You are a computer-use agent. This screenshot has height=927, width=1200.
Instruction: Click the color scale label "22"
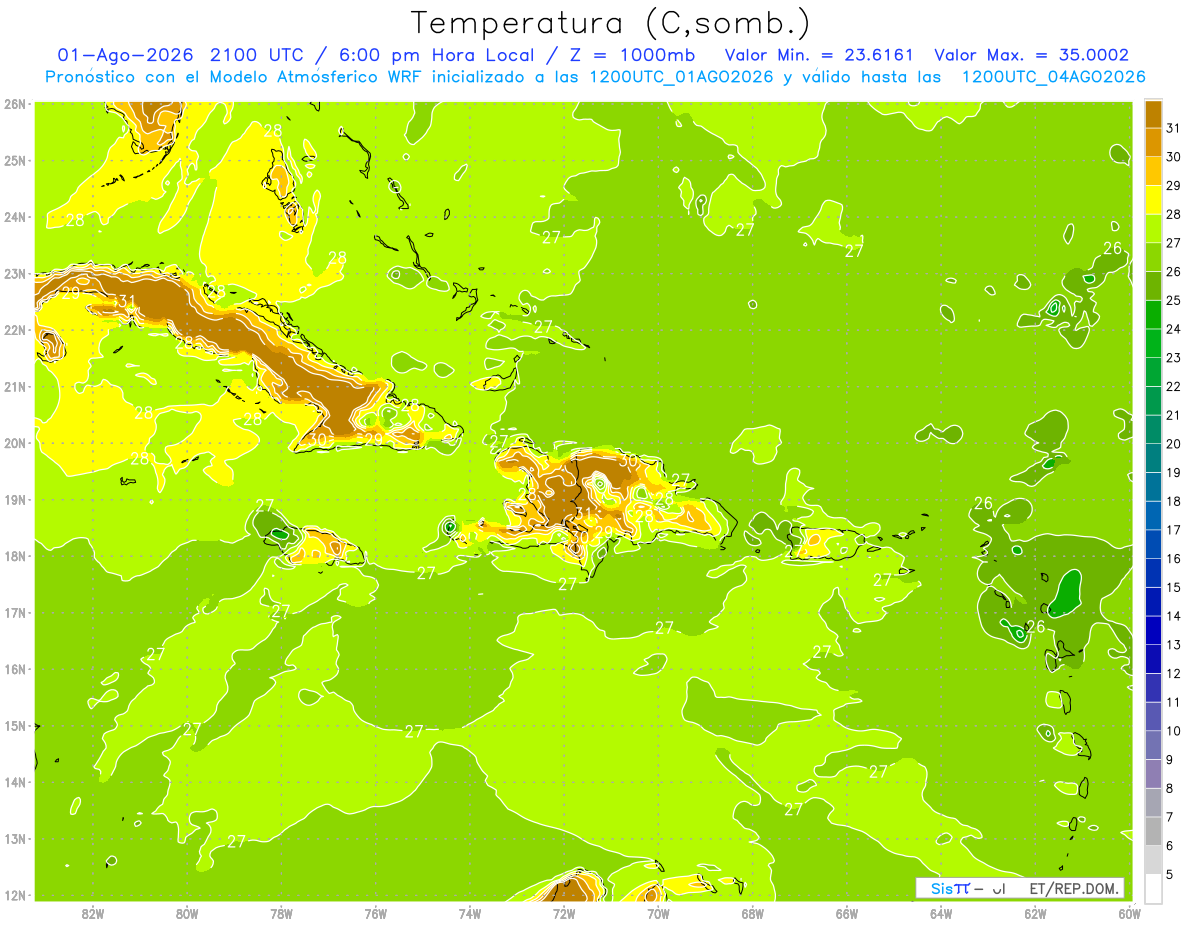tap(1173, 386)
